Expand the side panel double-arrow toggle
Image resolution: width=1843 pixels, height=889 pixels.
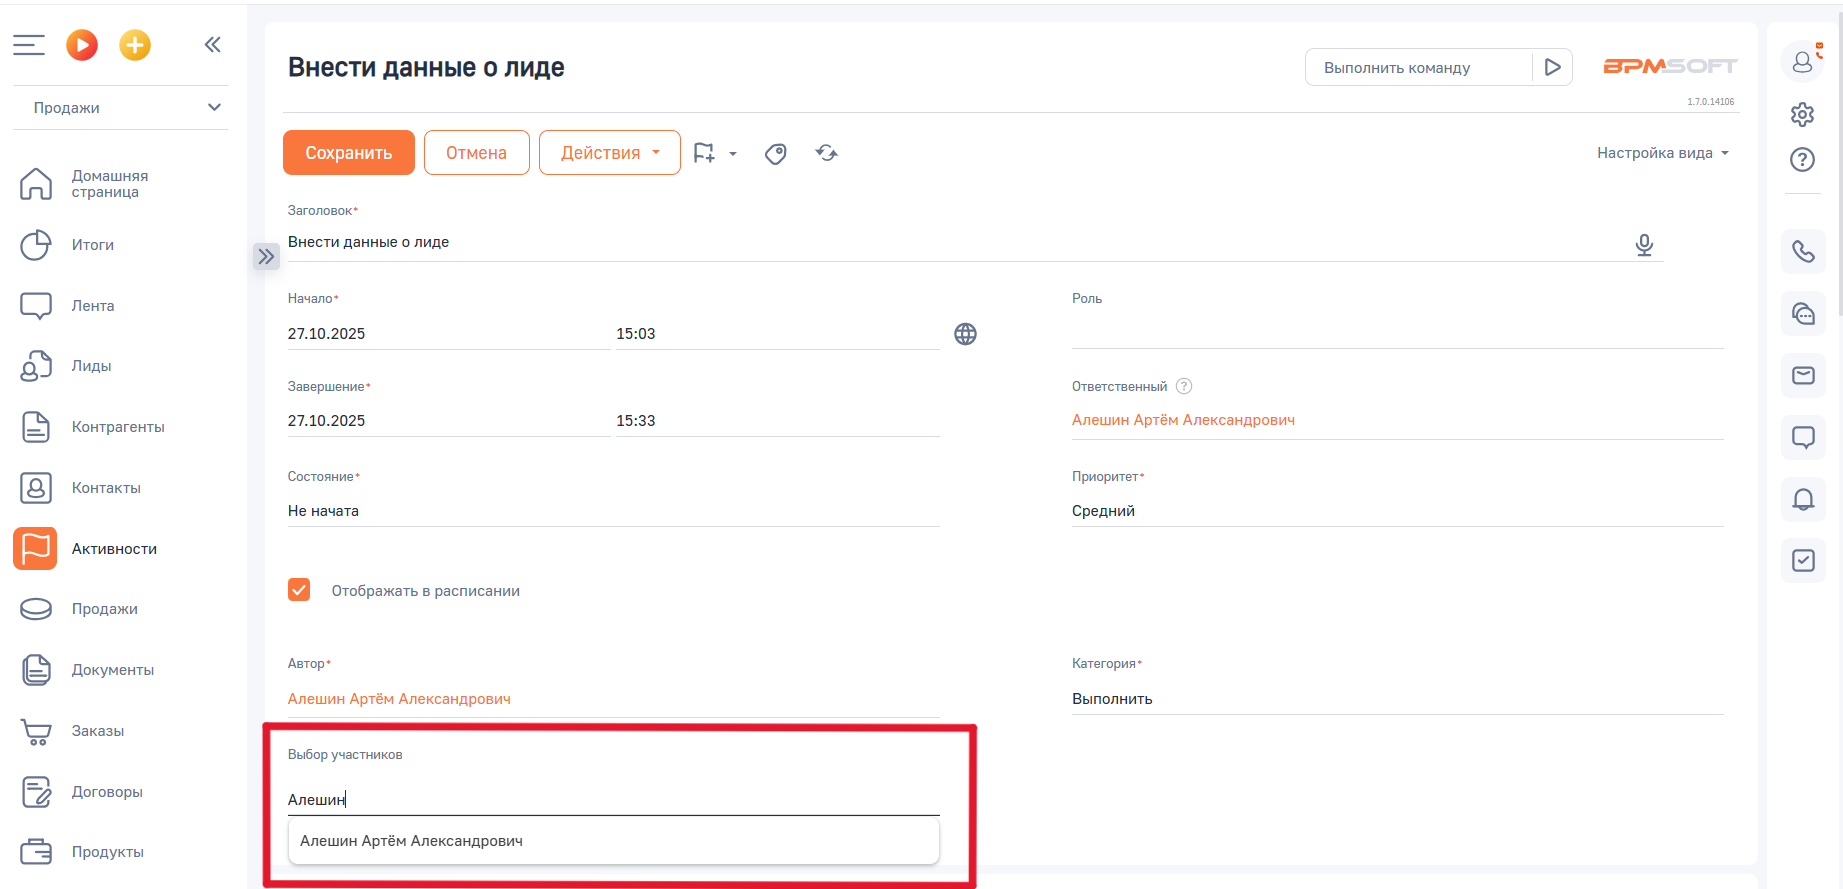266,257
